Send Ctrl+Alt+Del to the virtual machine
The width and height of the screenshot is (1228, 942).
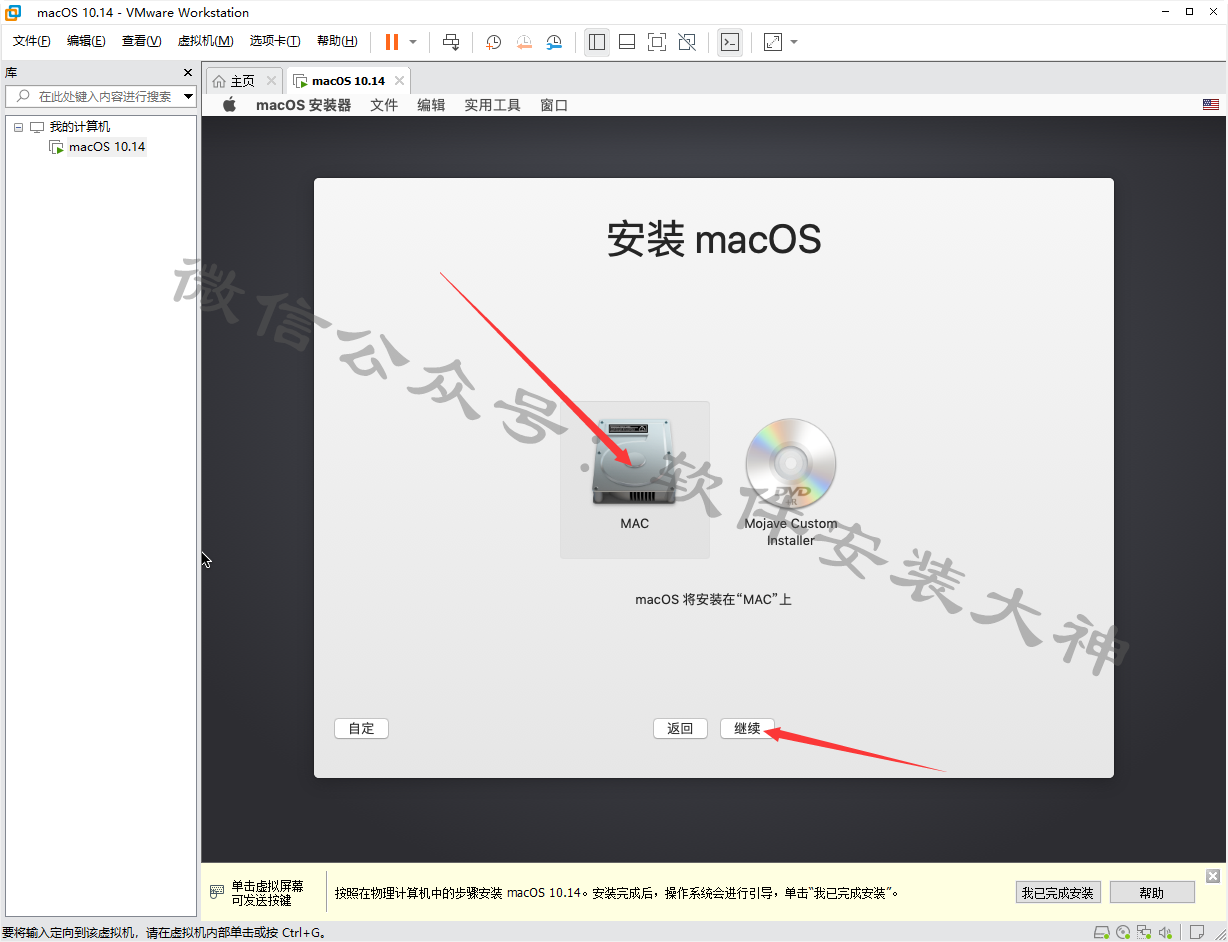point(451,42)
